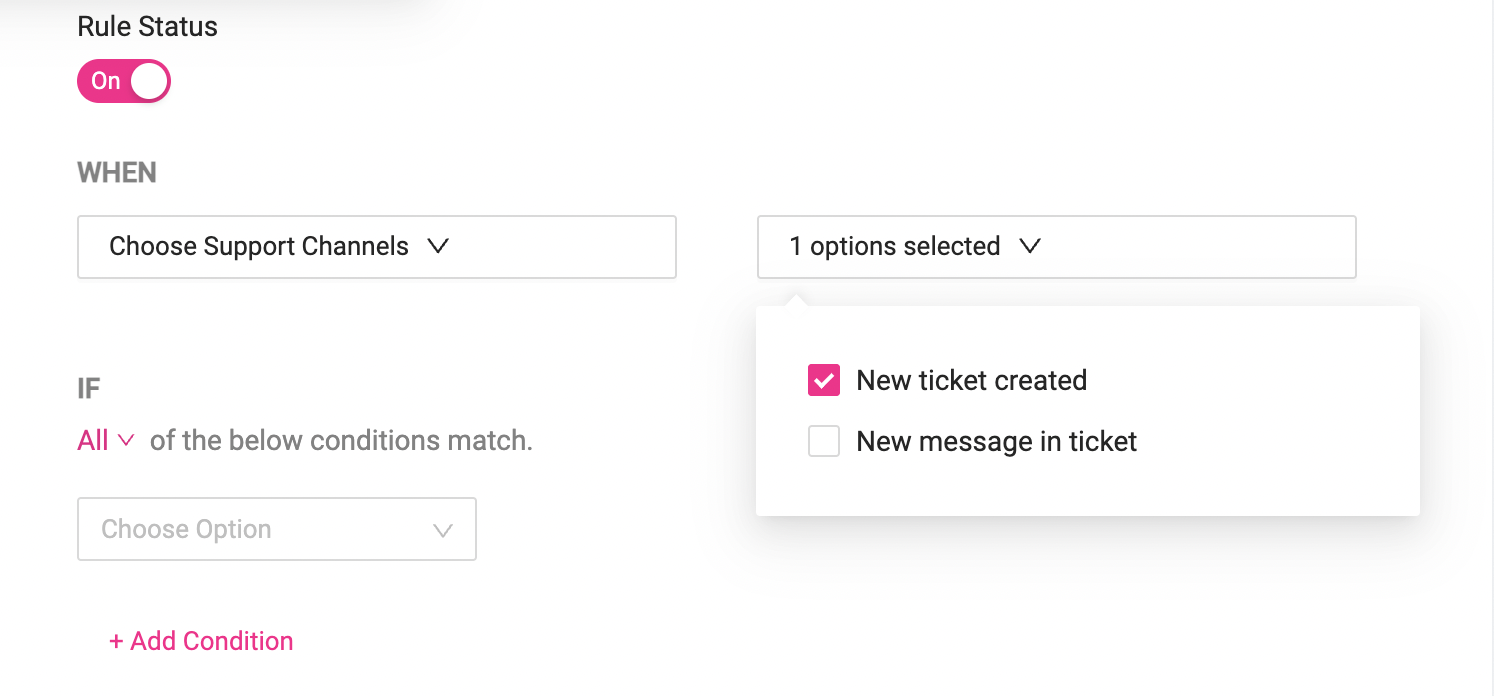Add a new condition with + Add Condition
Image resolution: width=1494 pixels, height=696 pixels.
point(201,641)
